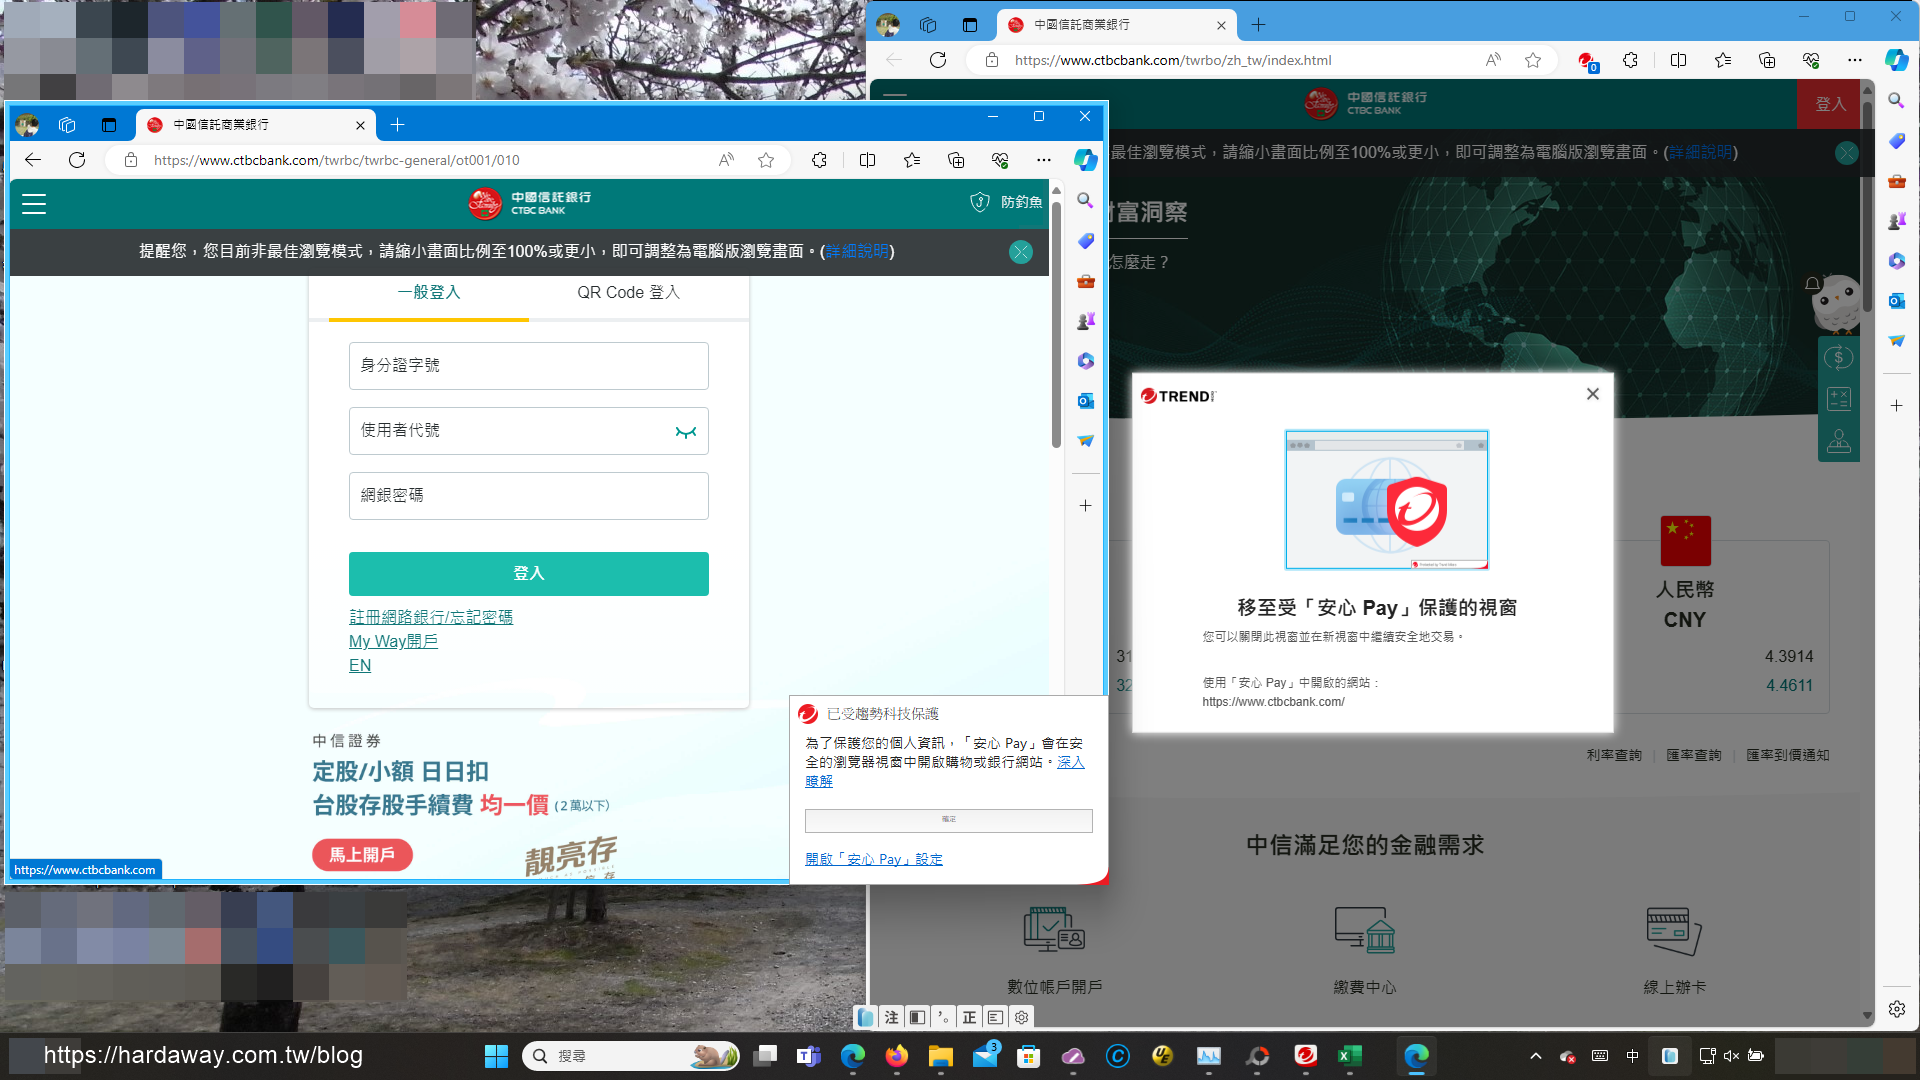Open 繳費中心 icon in back window
The height and width of the screenshot is (1080, 1920).
[x=1364, y=928]
